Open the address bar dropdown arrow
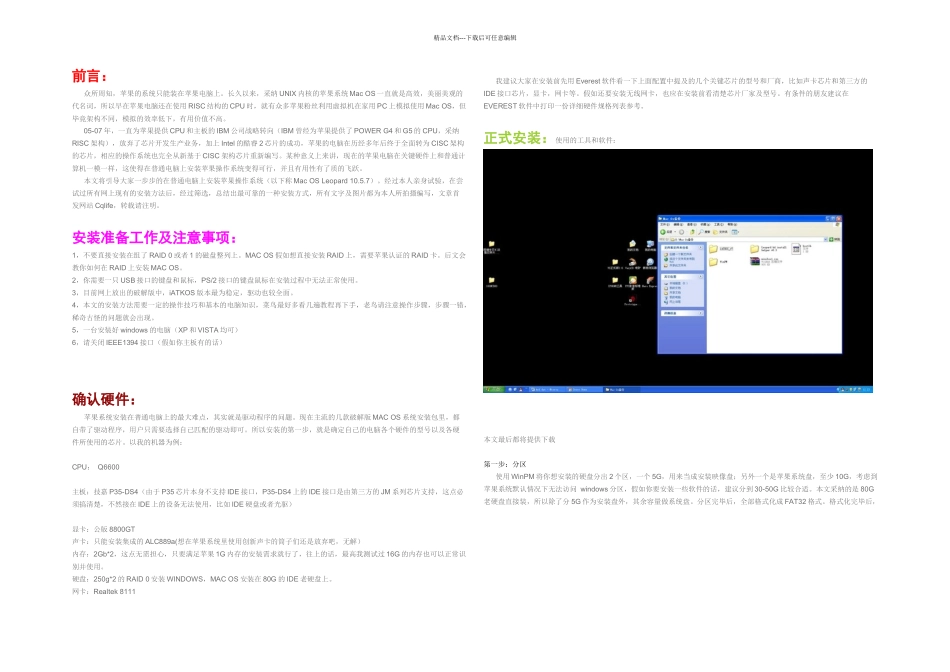This screenshot has height=672, width=950. (x=825, y=239)
